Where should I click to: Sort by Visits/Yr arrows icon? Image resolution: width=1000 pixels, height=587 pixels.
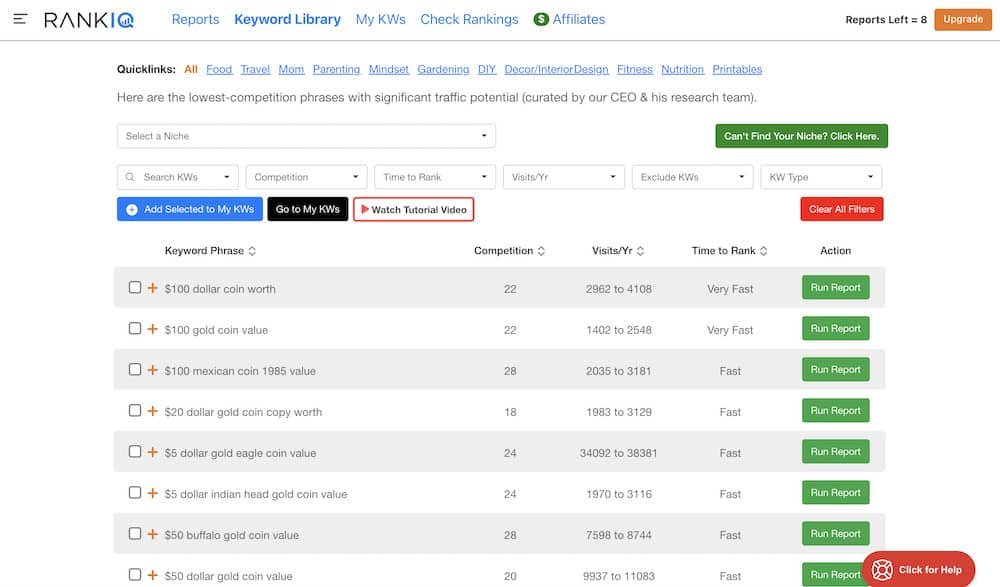tap(640, 251)
